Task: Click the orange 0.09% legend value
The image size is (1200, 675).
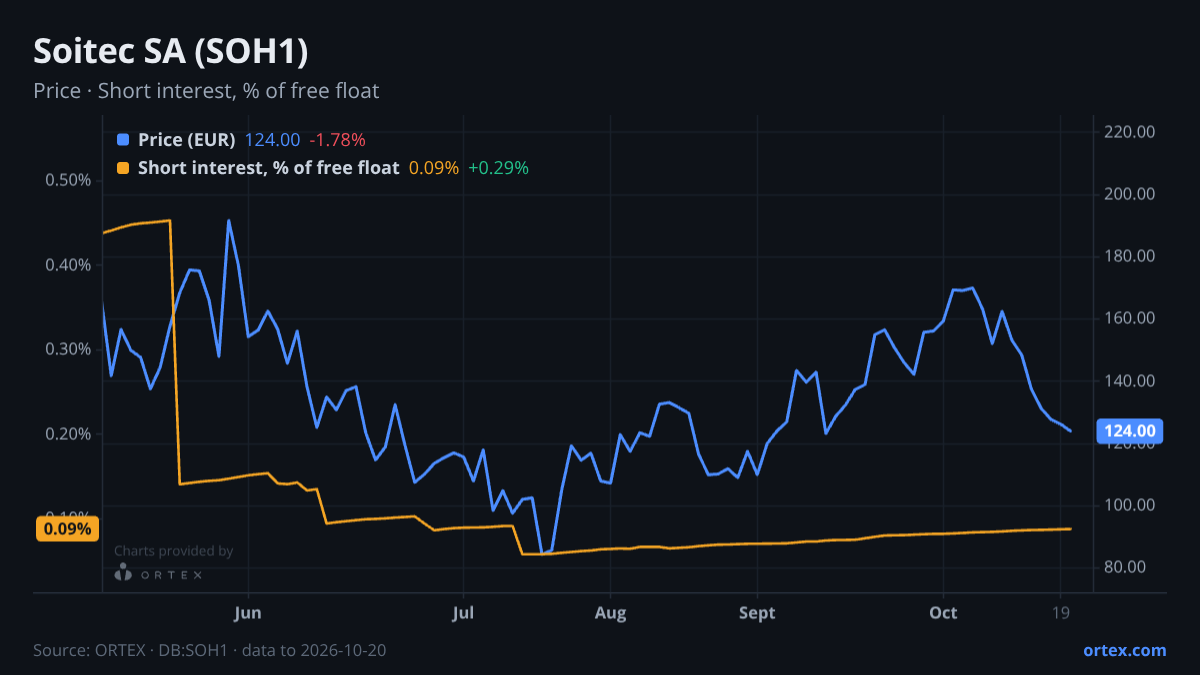Action: 434,168
